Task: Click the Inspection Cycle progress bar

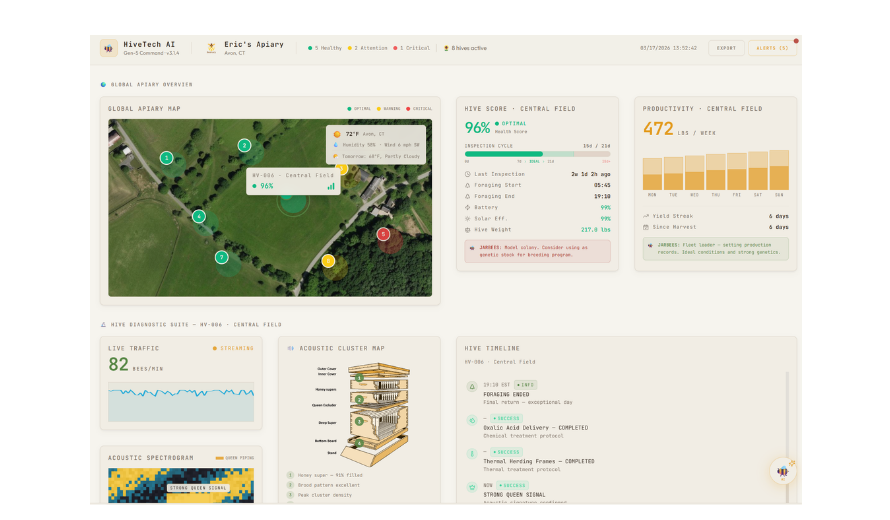Action: [x=538, y=154]
